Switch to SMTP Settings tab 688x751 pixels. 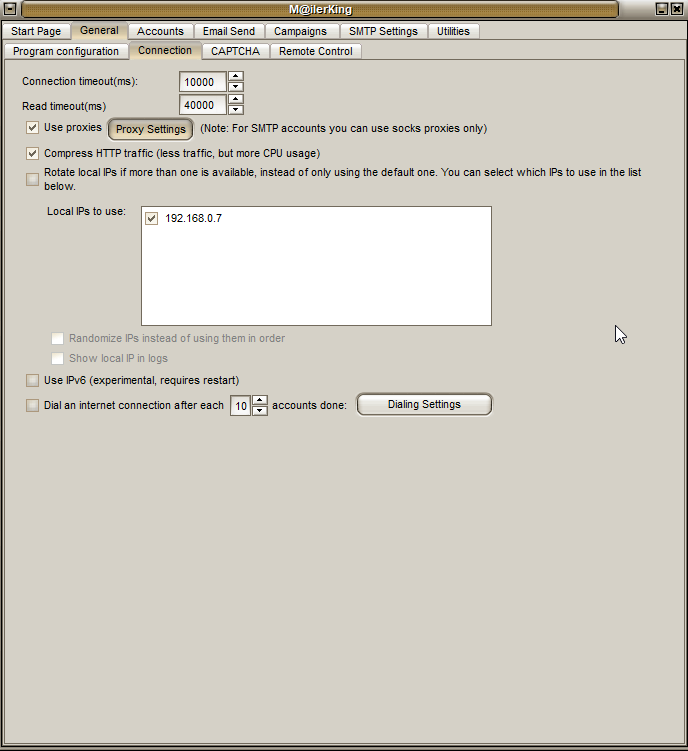(383, 31)
